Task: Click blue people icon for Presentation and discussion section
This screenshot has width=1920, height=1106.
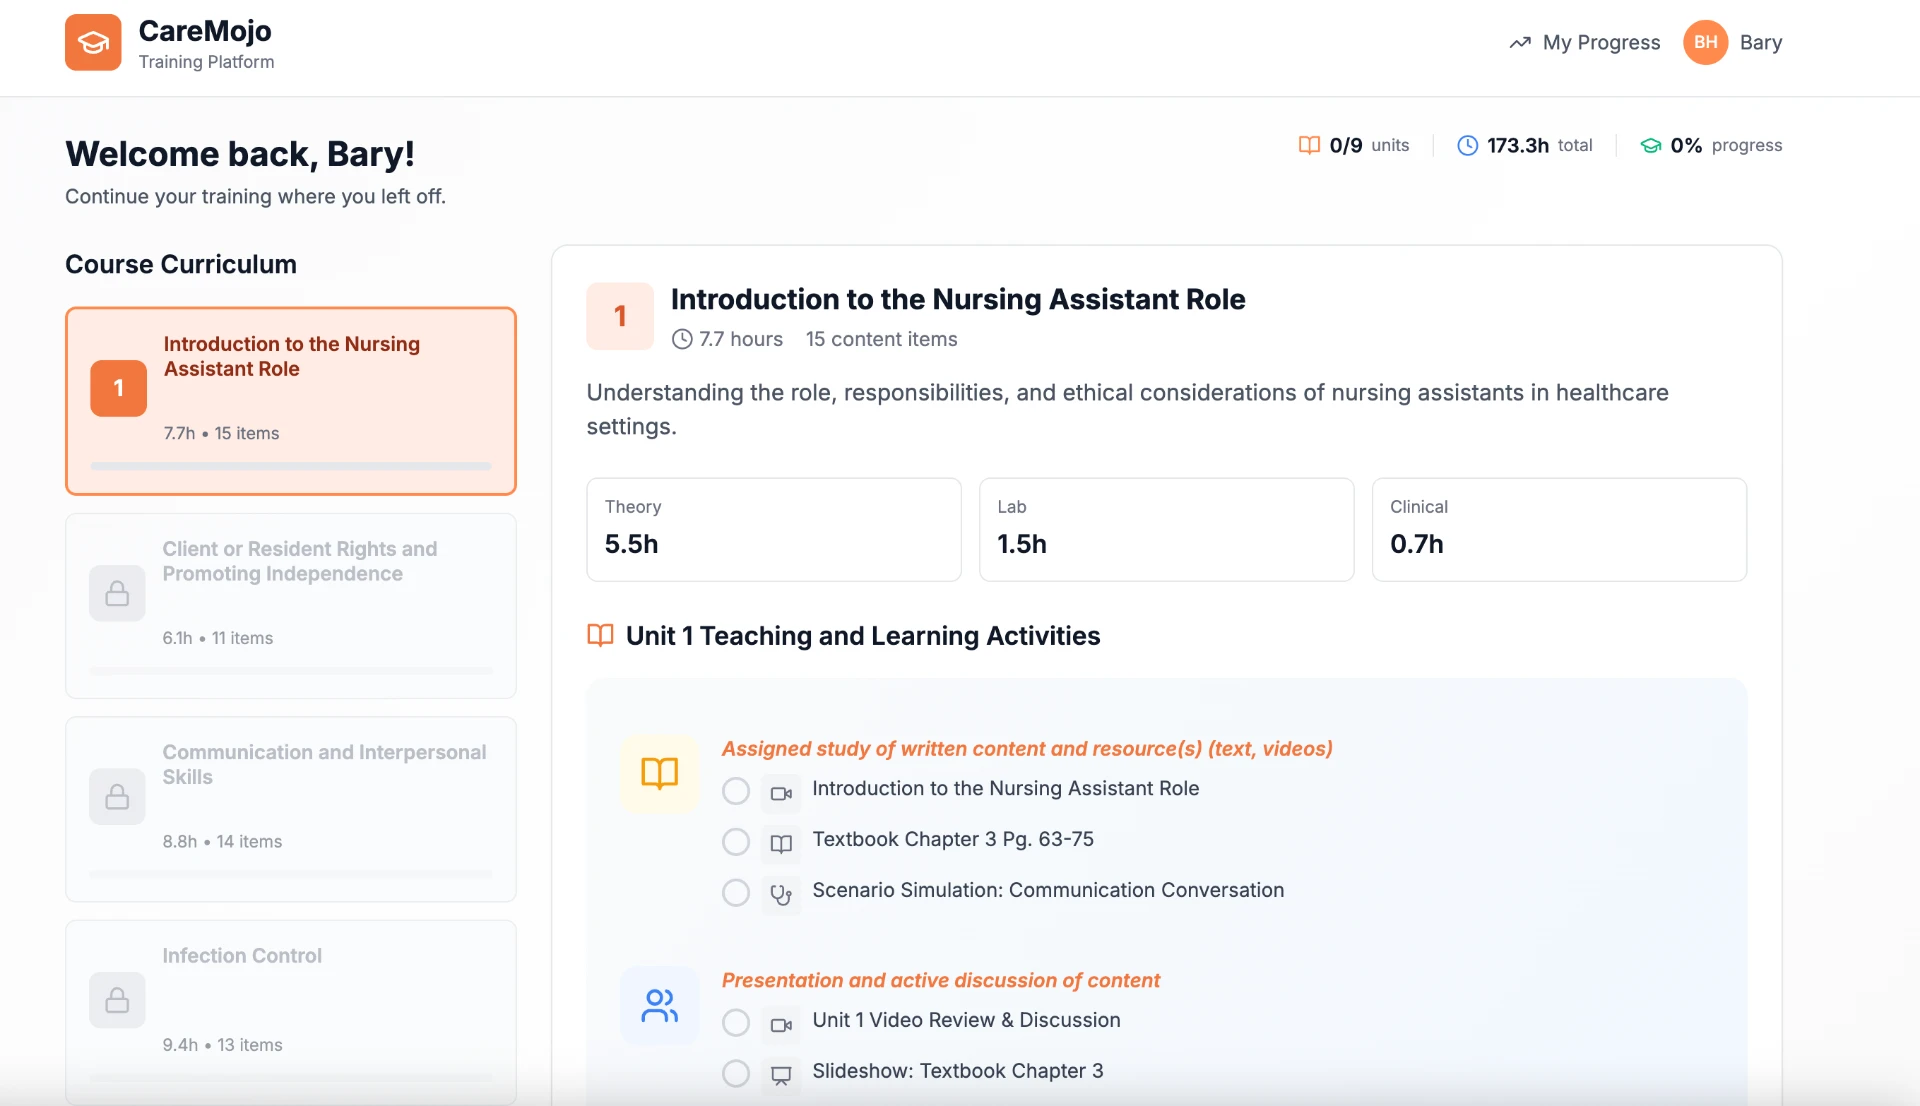Action: click(659, 1005)
